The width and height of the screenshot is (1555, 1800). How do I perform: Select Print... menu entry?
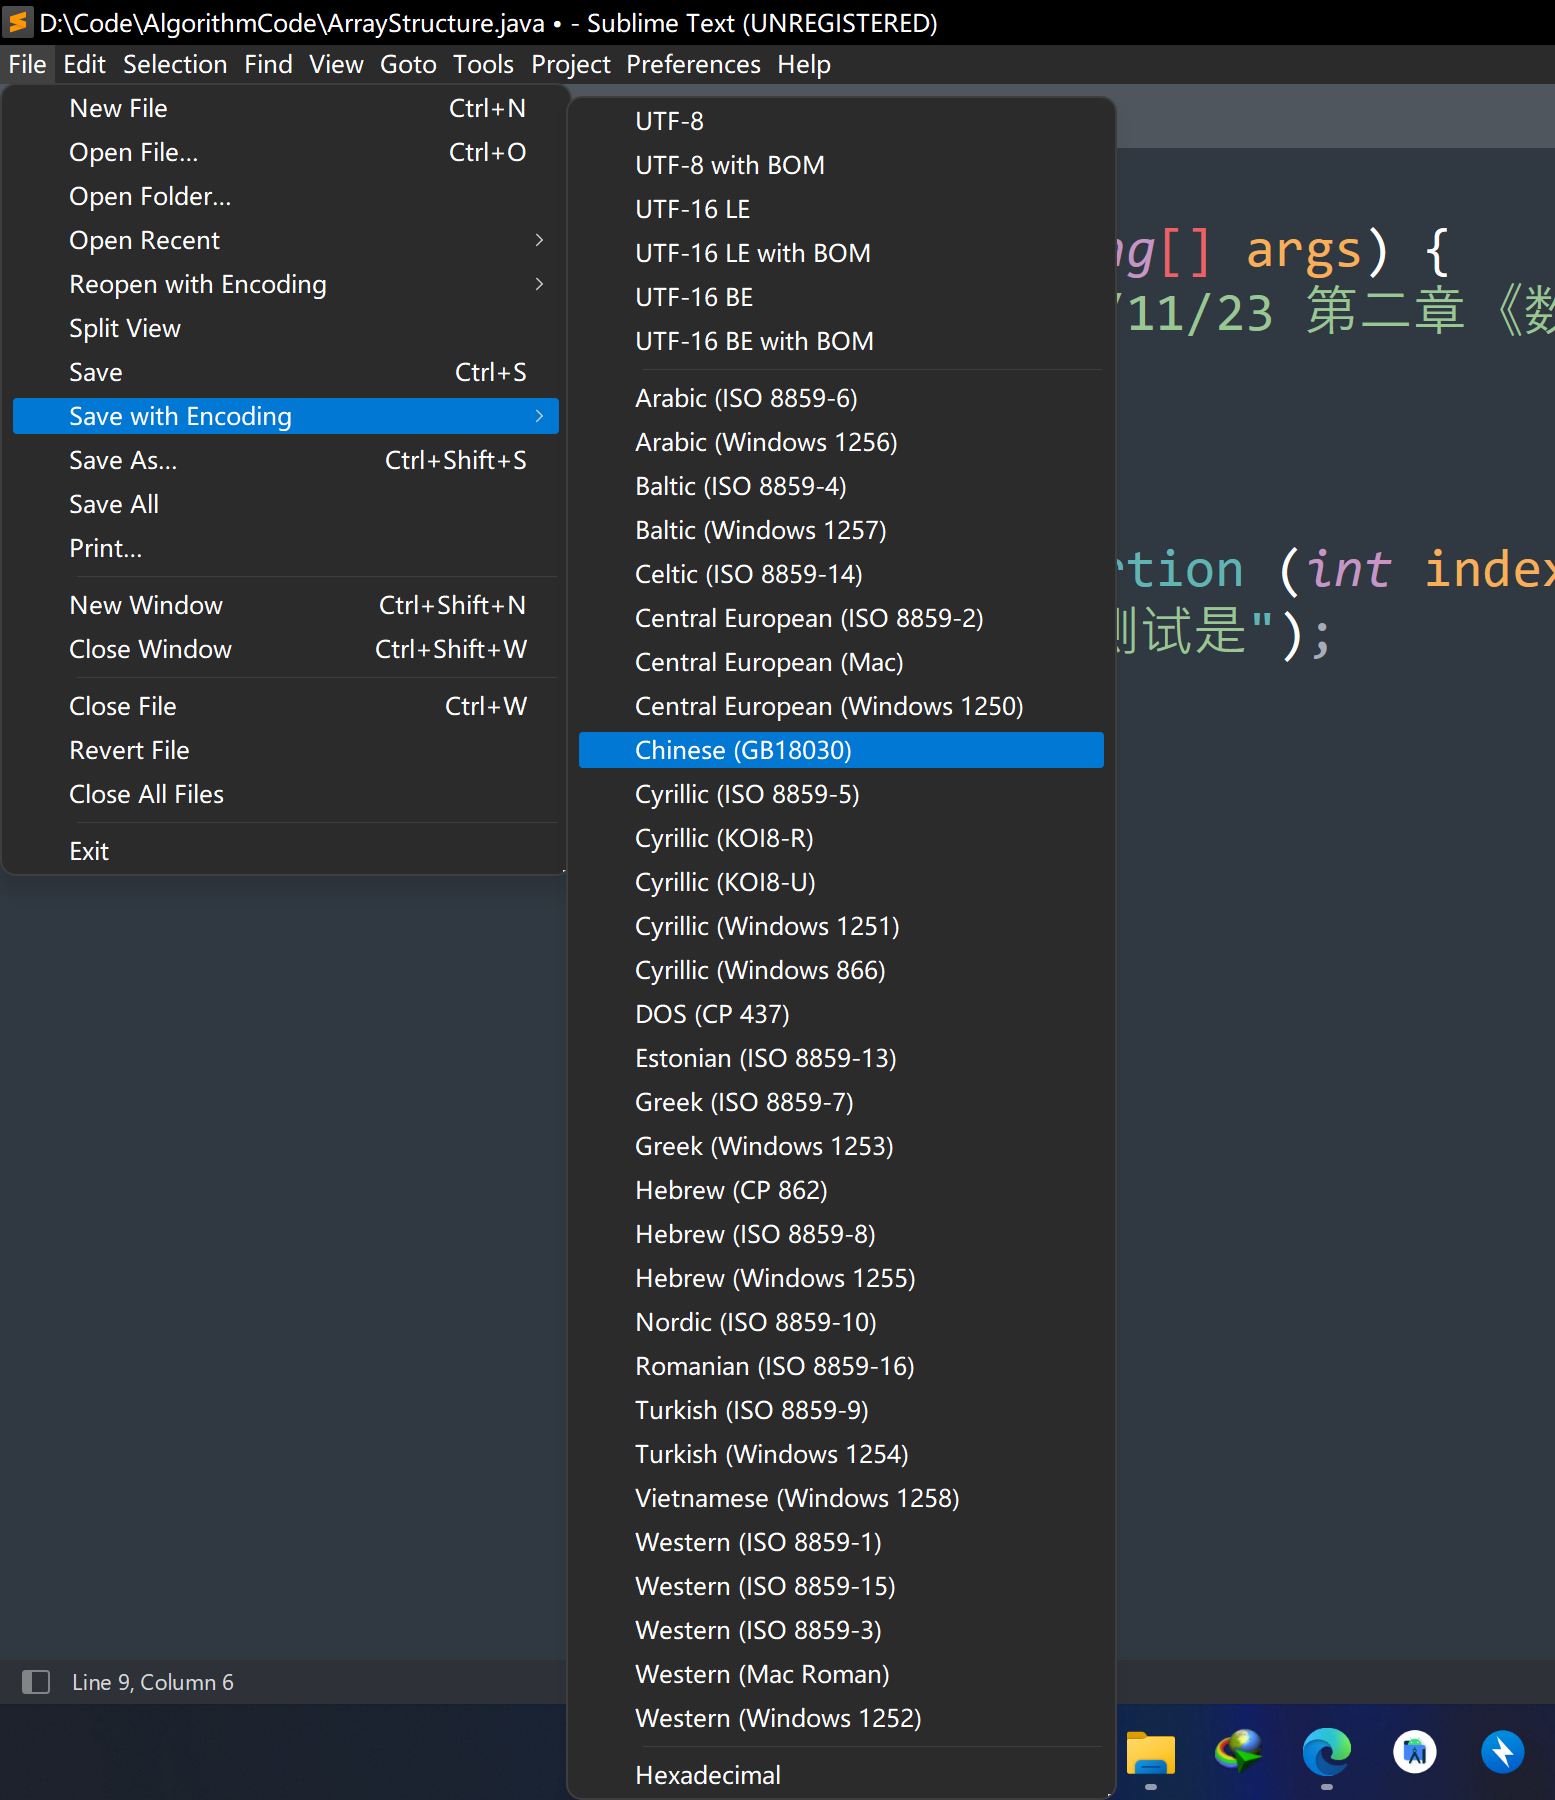pyautogui.click(x=285, y=548)
